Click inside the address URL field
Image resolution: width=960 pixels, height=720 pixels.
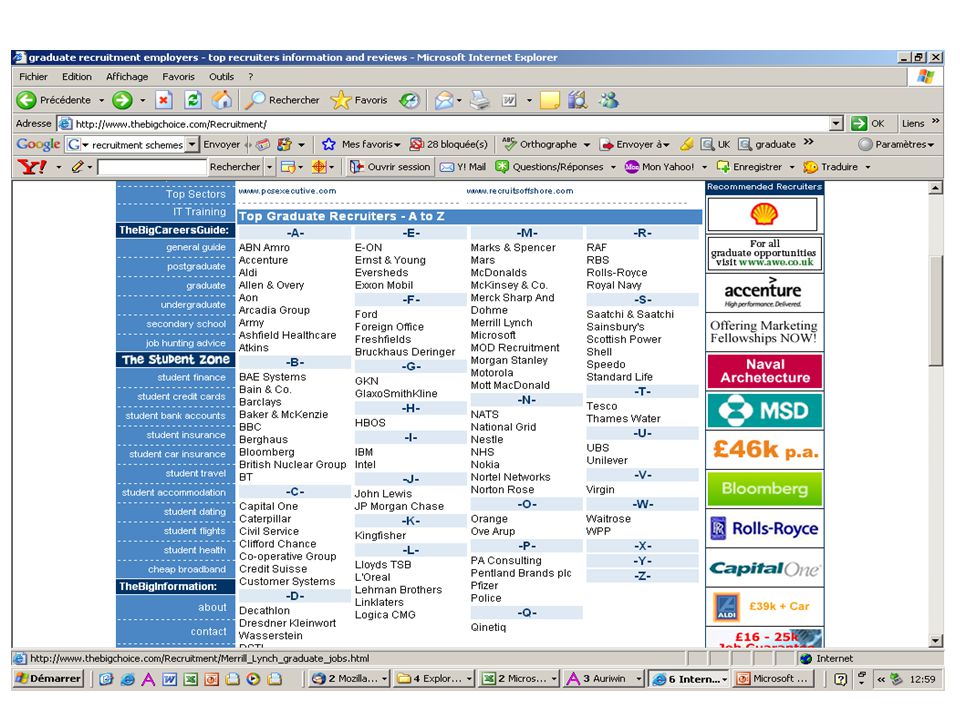pos(452,124)
